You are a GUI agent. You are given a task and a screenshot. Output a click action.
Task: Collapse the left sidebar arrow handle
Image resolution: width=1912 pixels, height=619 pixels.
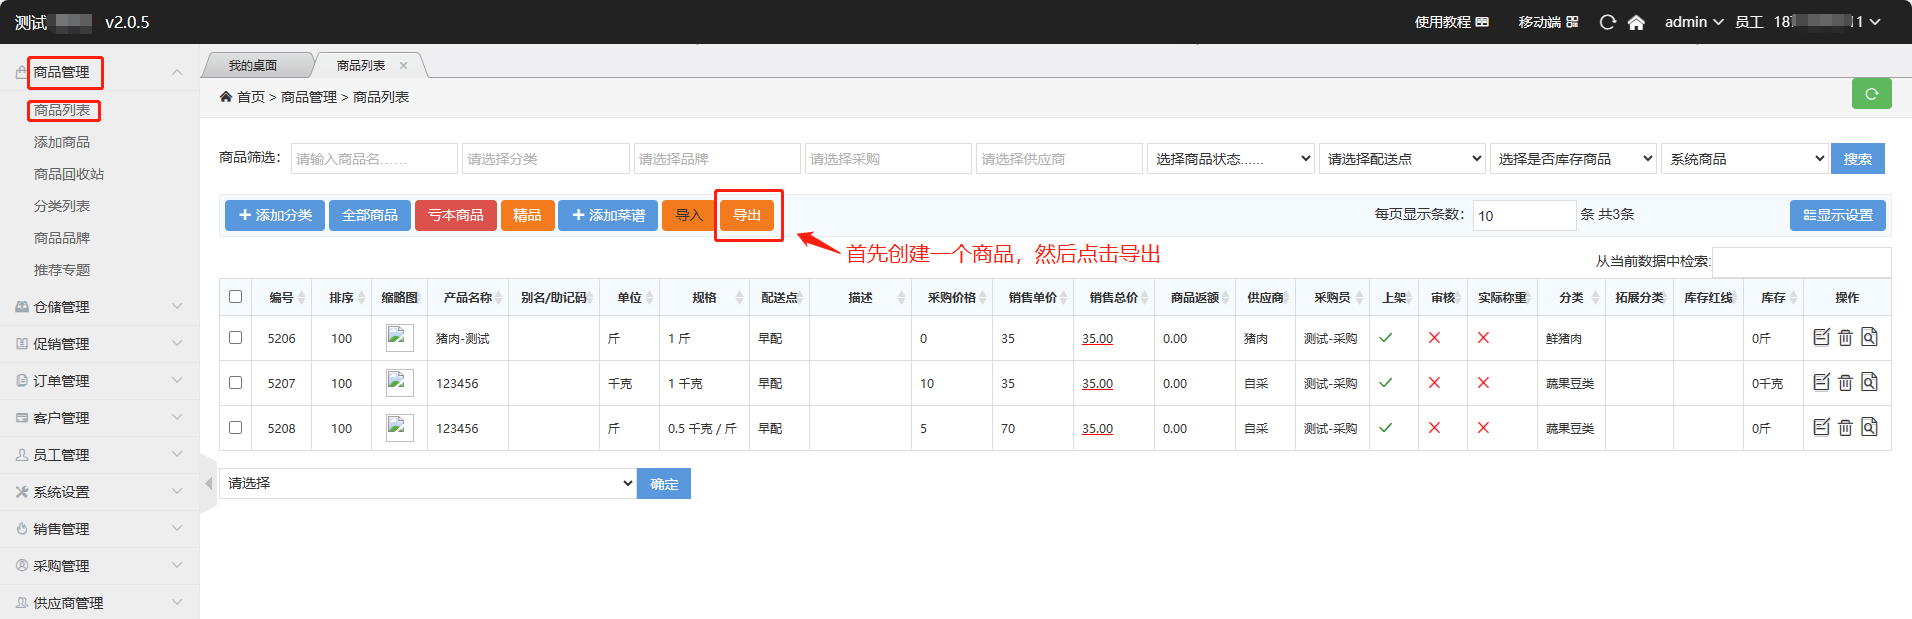[x=208, y=484]
